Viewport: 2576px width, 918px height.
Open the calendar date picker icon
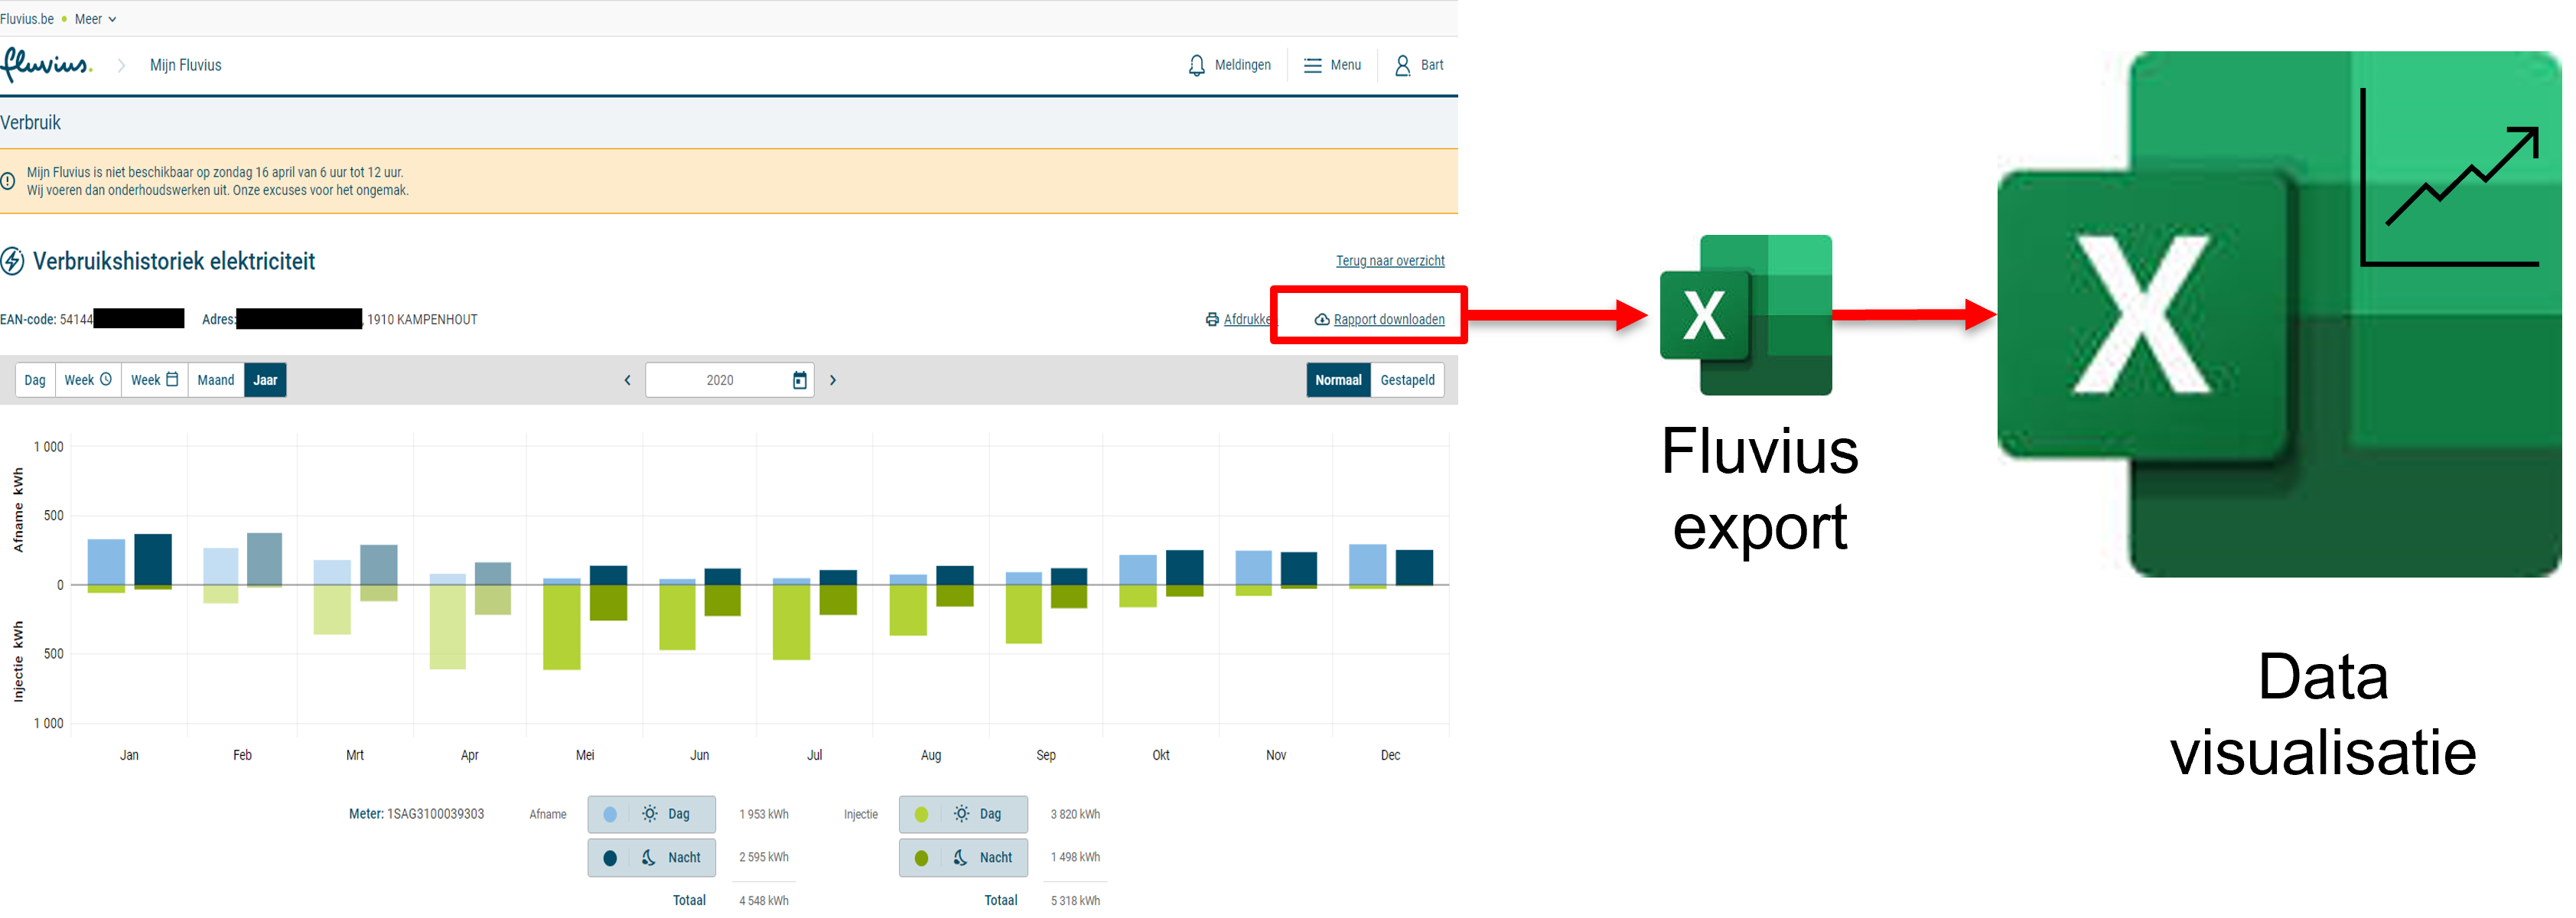coord(799,380)
